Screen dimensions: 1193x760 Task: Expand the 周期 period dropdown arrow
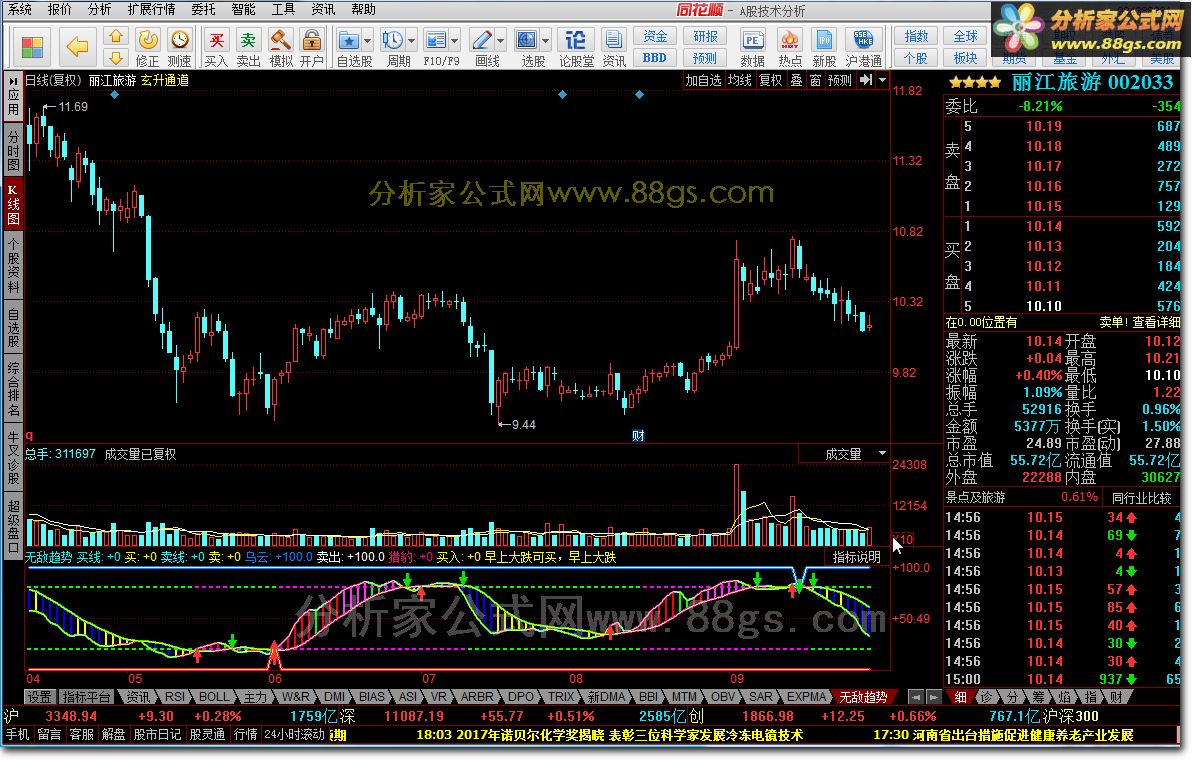412,40
